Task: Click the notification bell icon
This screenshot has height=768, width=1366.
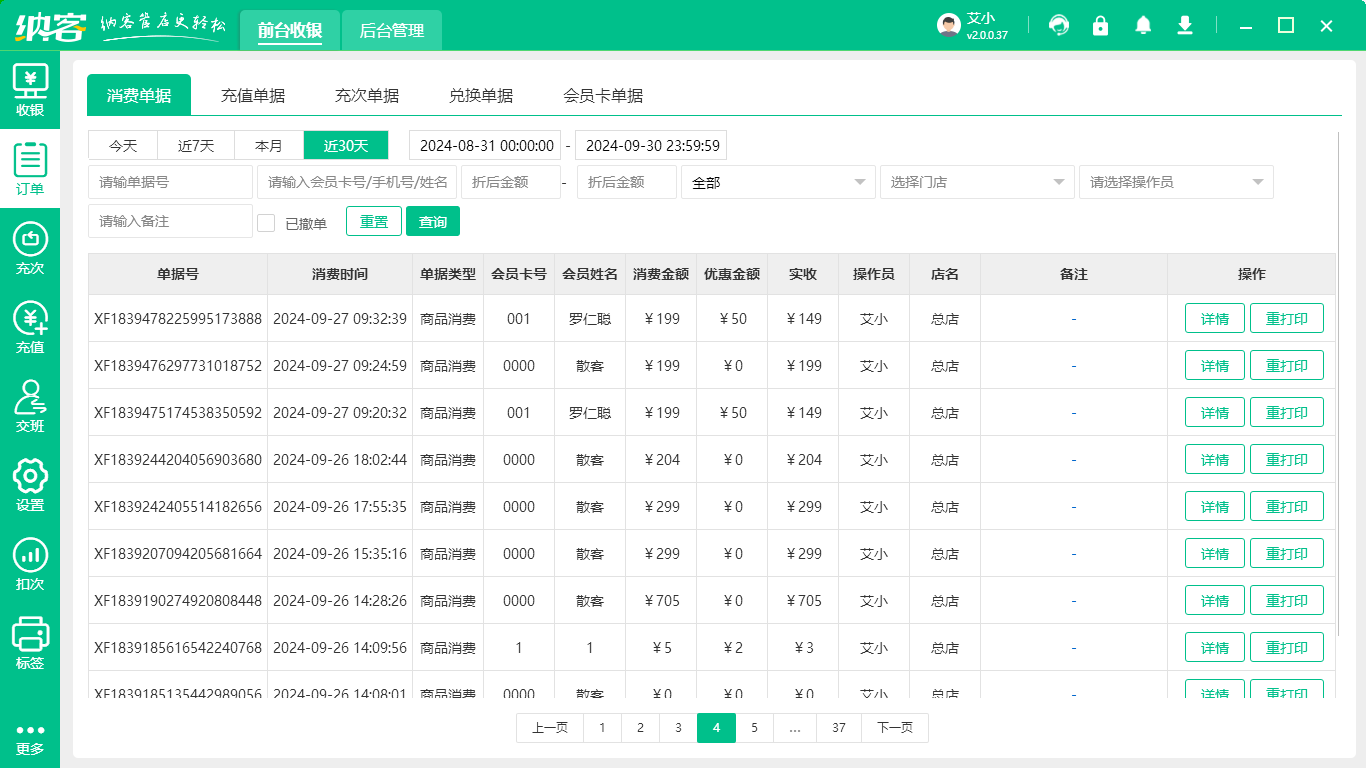Action: pyautogui.click(x=1143, y=25)
